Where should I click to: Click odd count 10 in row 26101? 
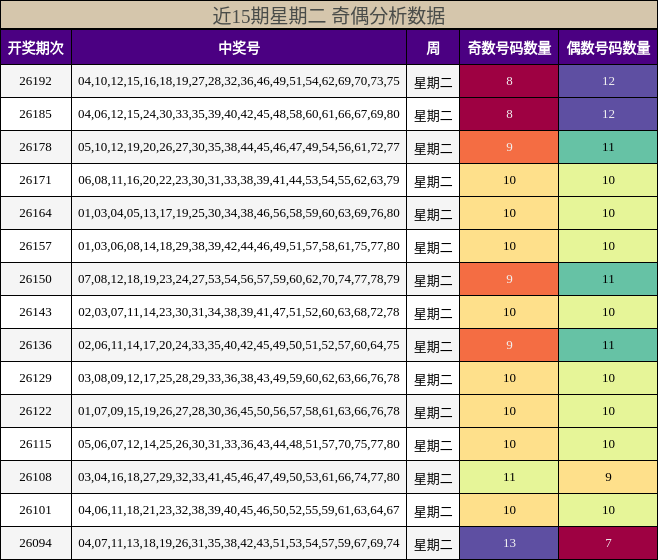(509, 510)
